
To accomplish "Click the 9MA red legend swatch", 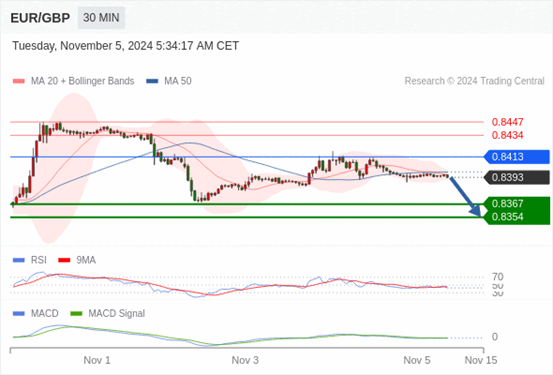I will (64, 260).
